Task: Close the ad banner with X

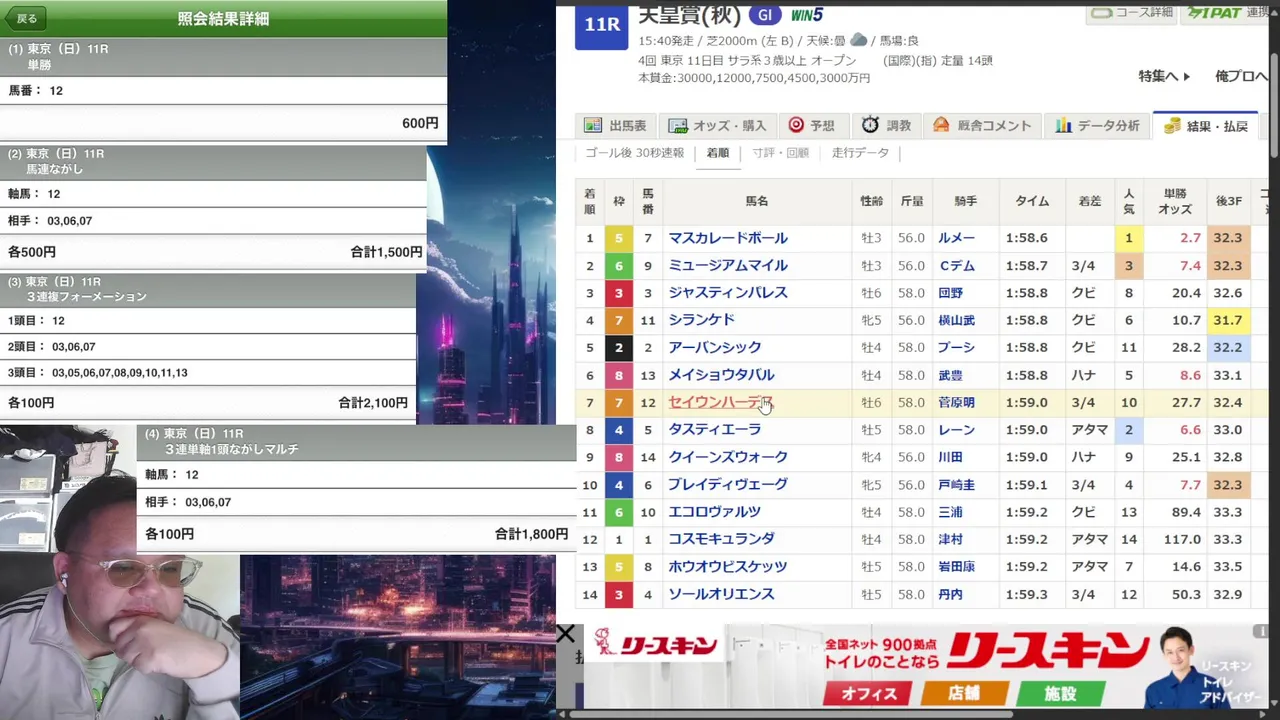Action: (565, 634)
